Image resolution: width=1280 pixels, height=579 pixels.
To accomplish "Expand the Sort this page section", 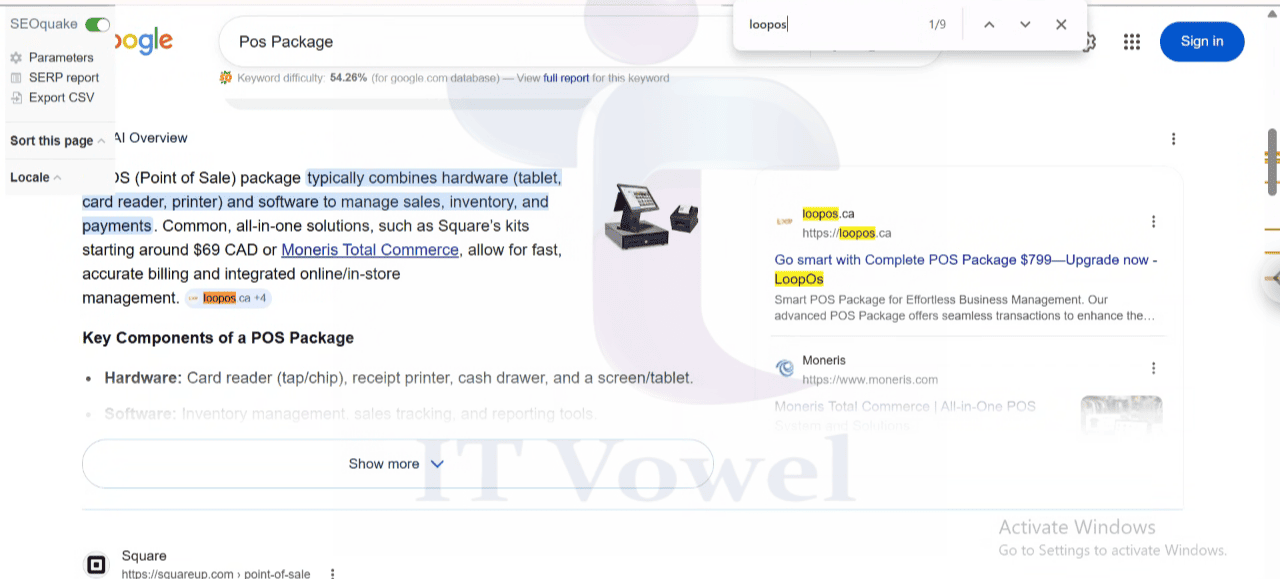I will pos(57,141).
